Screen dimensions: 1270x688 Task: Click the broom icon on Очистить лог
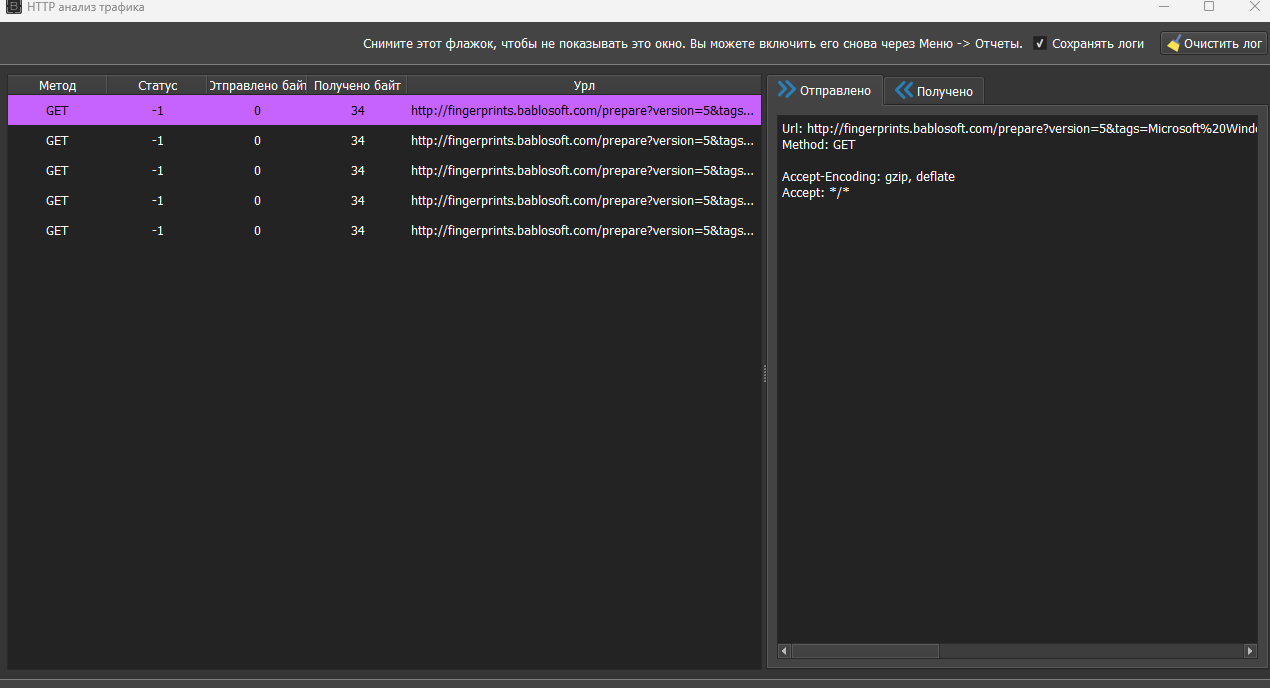point(1174,44)
